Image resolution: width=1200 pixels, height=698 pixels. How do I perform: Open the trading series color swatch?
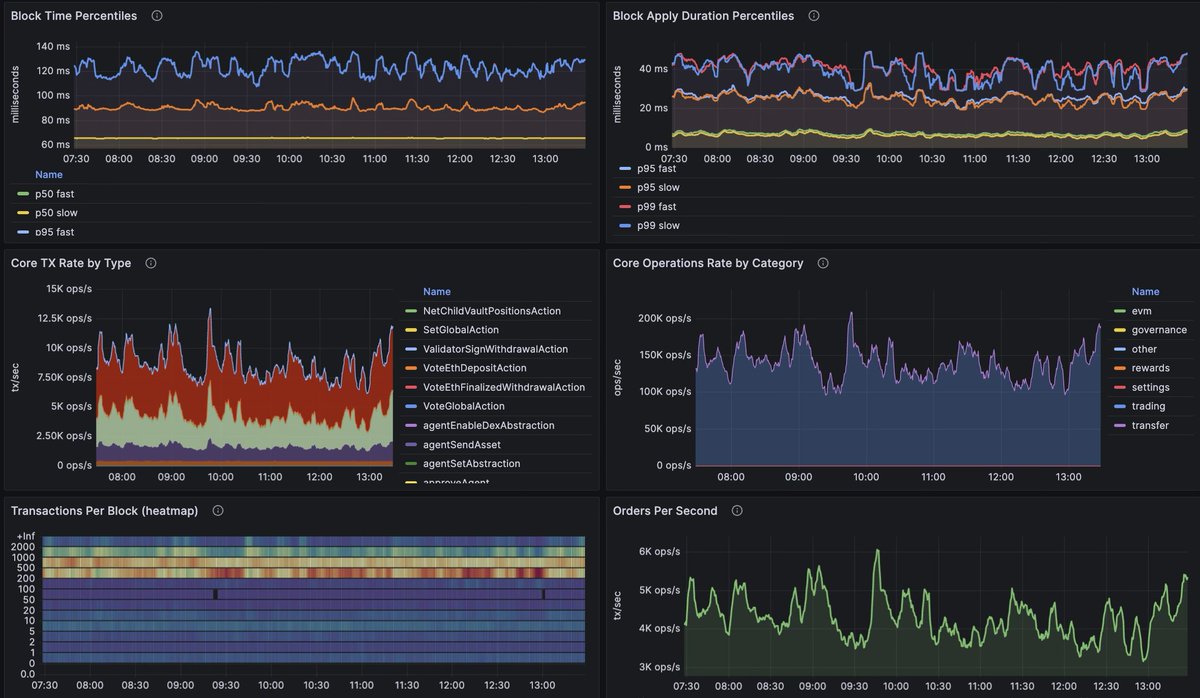click(x=1119, y=406)
